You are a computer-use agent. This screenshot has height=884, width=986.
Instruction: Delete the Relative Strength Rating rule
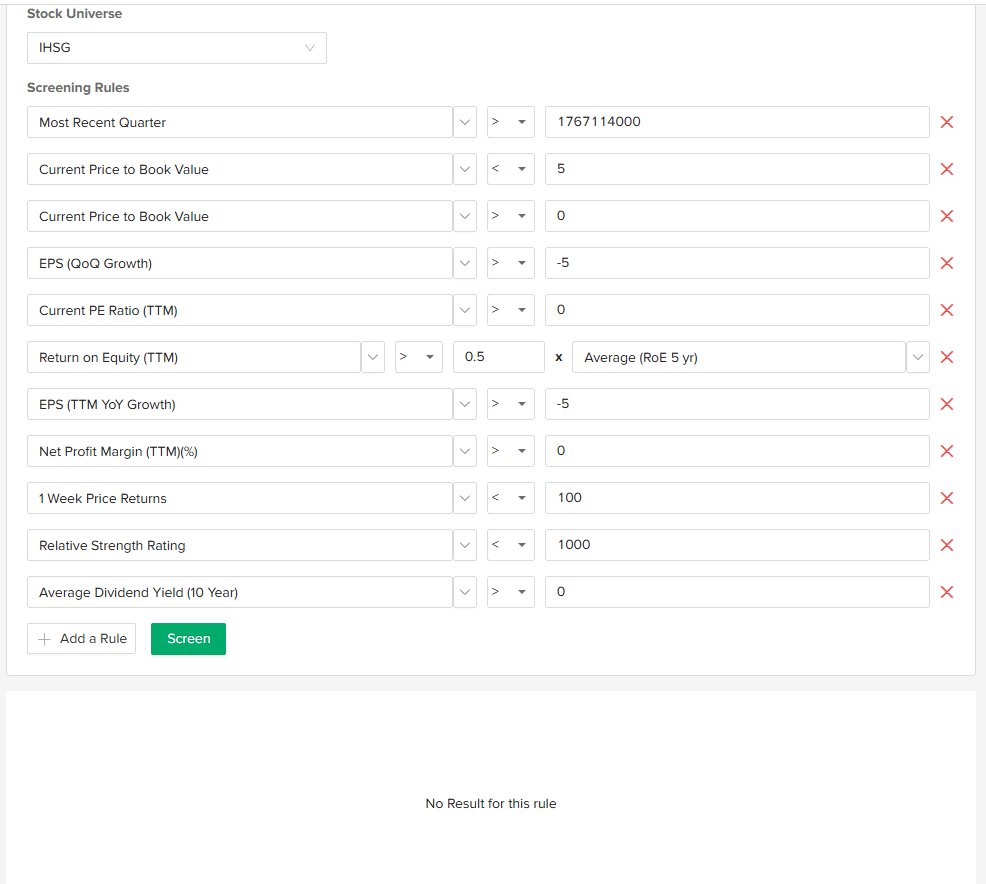pyautogui.click(x=946, y=545)
